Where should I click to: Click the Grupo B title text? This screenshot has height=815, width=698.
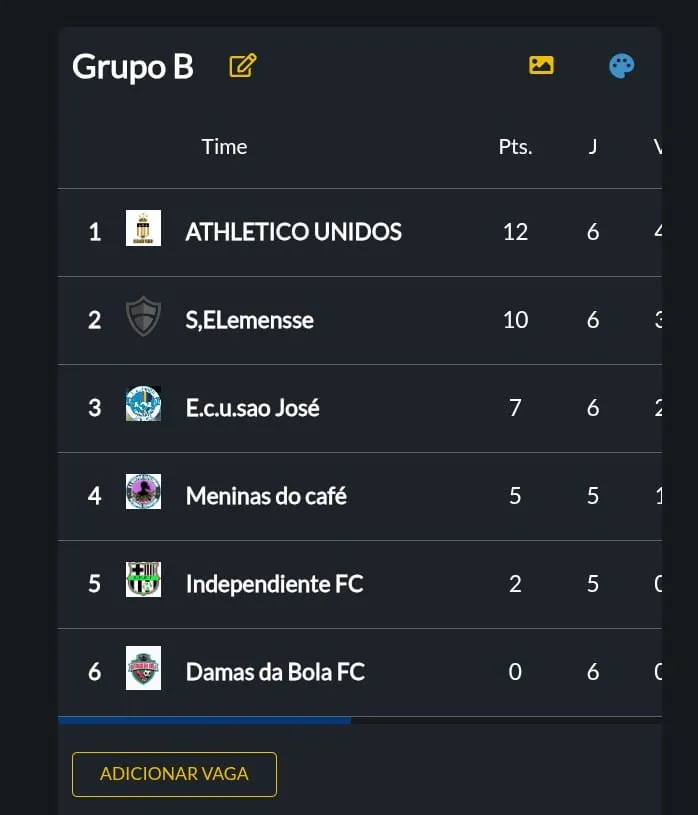(132, 67)
